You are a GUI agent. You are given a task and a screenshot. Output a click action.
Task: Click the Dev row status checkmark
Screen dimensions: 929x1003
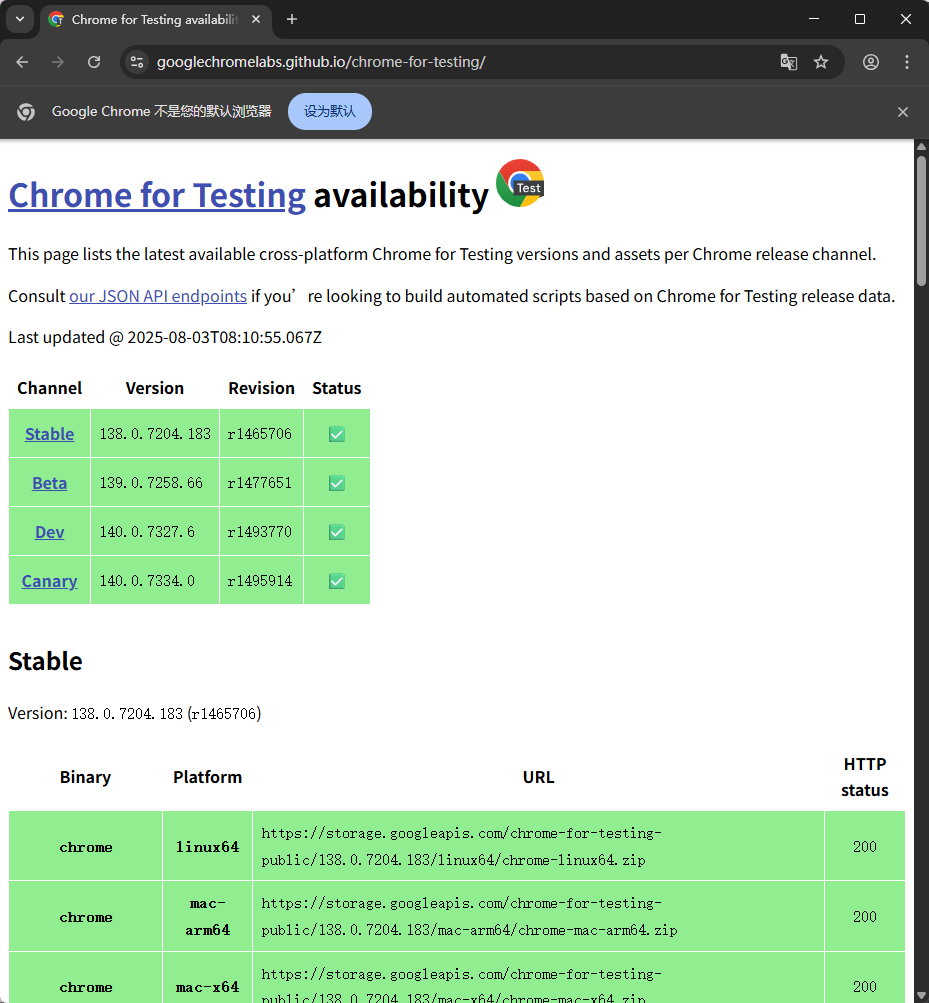tap(337, 532)
